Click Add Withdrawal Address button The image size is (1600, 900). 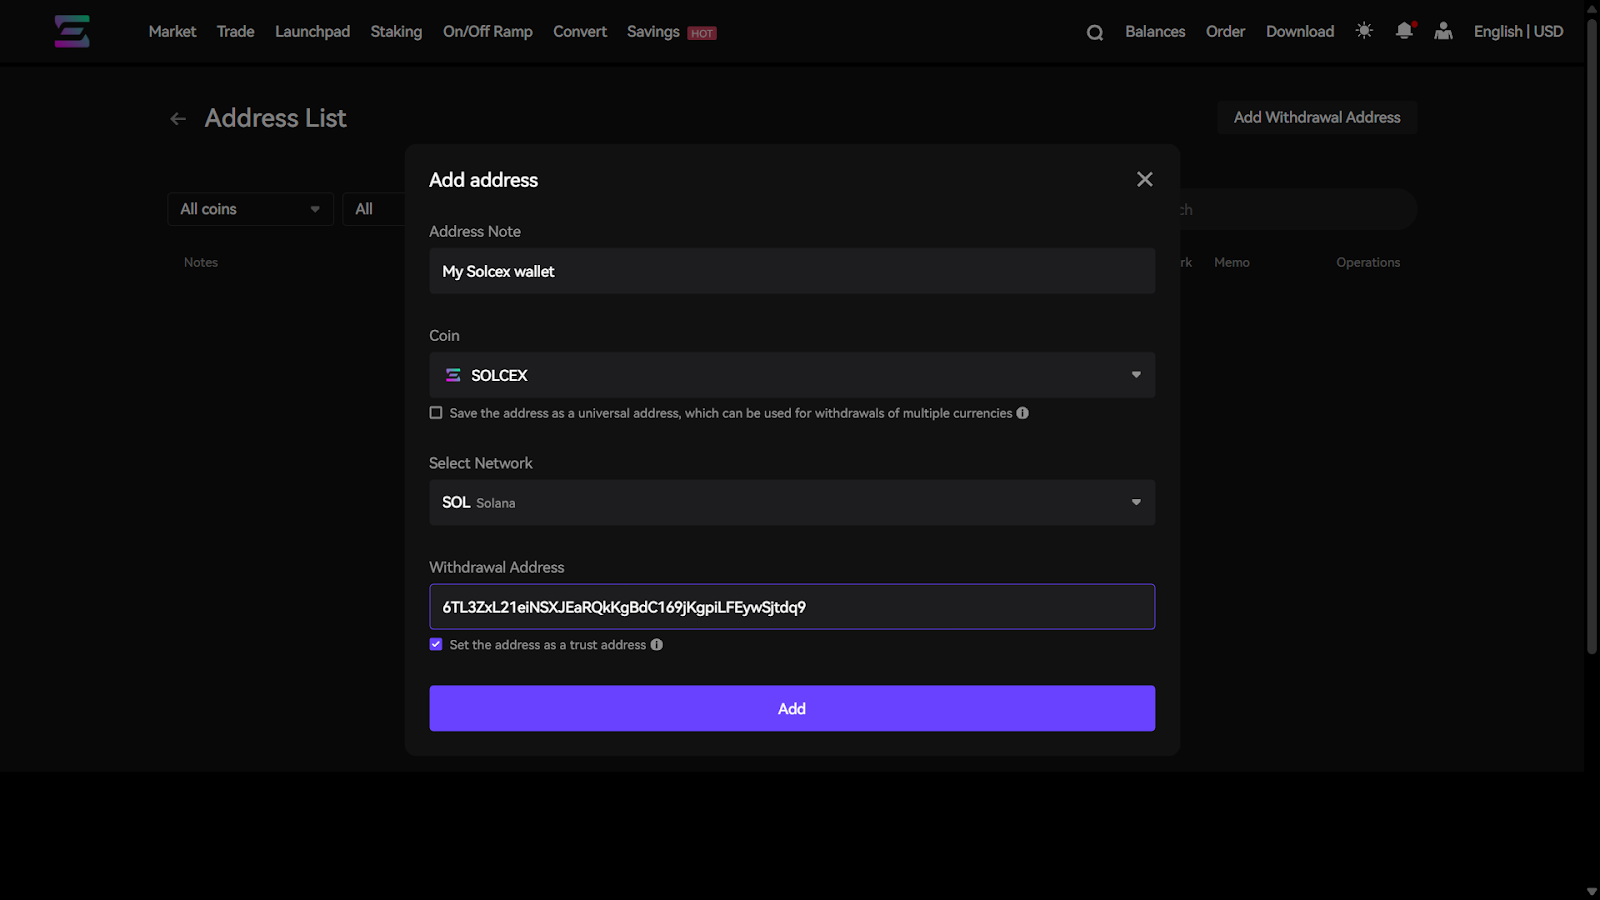1317,117
